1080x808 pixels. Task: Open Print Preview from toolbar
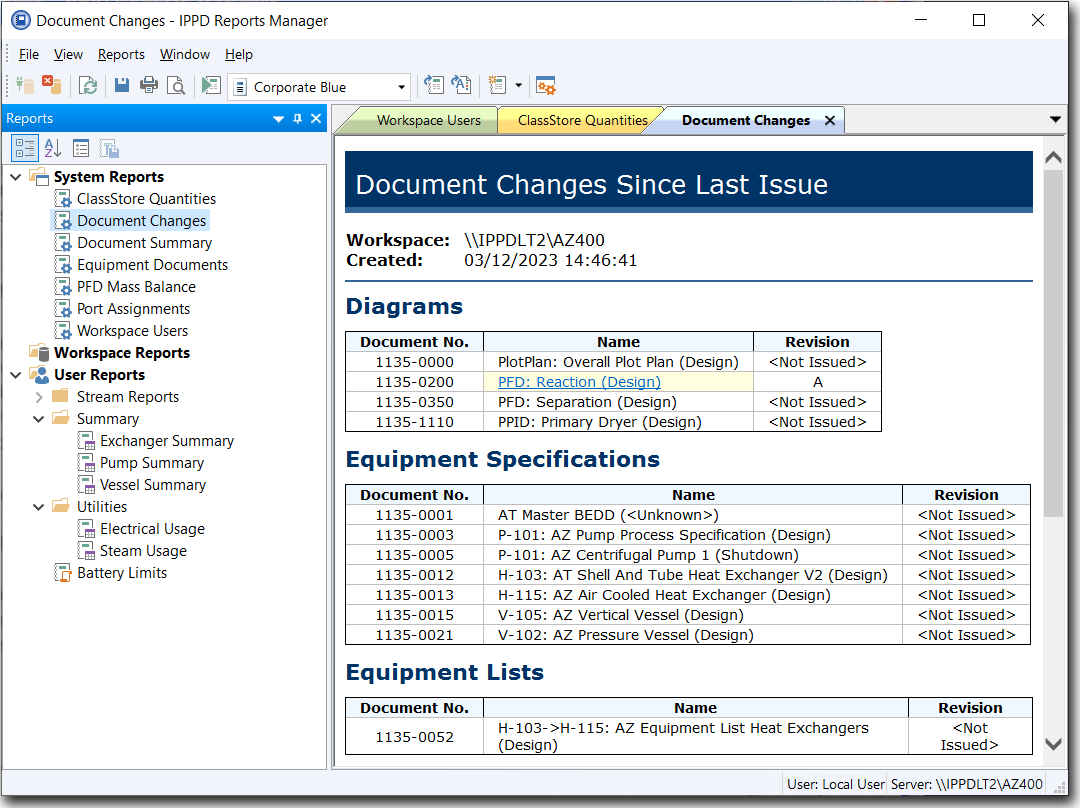[x=176, y=86]
